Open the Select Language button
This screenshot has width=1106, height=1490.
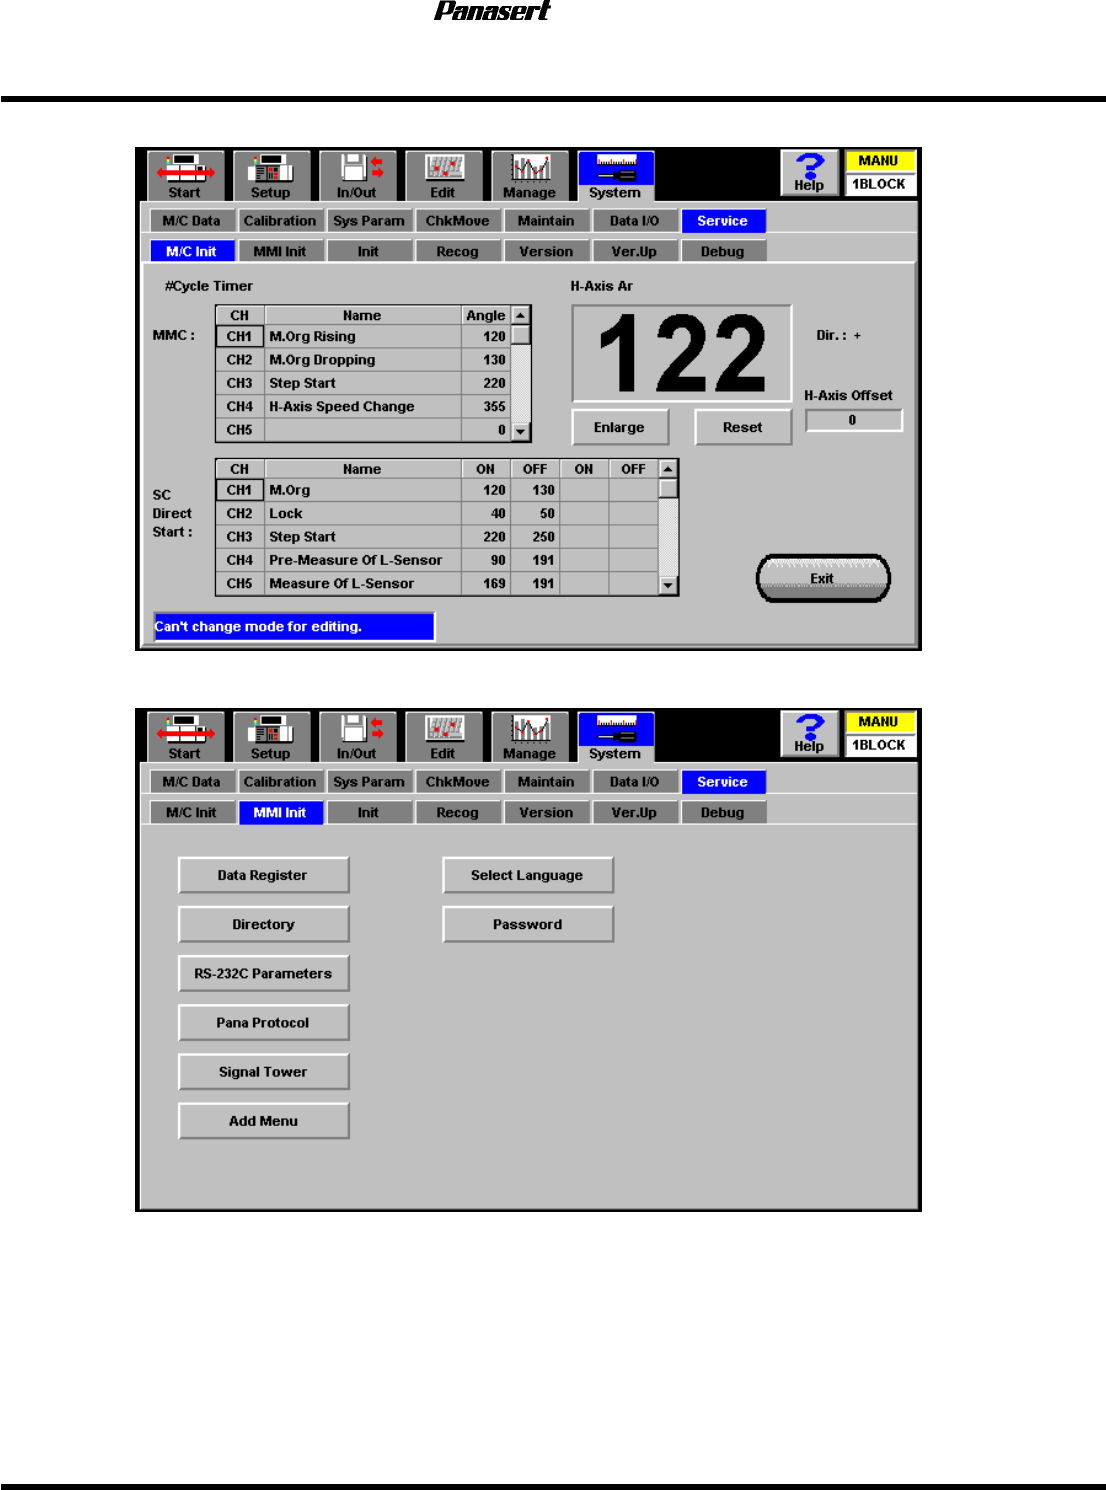[x=528, y=875]
